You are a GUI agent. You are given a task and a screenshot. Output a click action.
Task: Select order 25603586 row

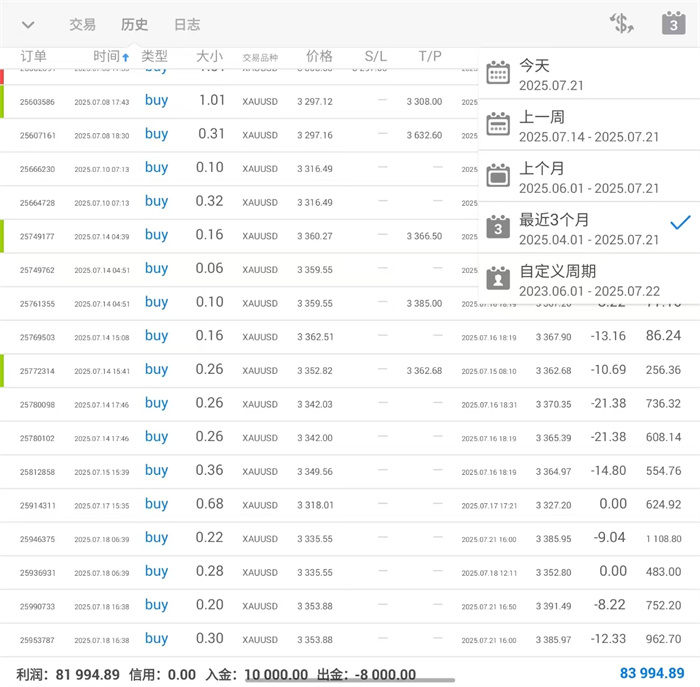[x=239, y=102]
